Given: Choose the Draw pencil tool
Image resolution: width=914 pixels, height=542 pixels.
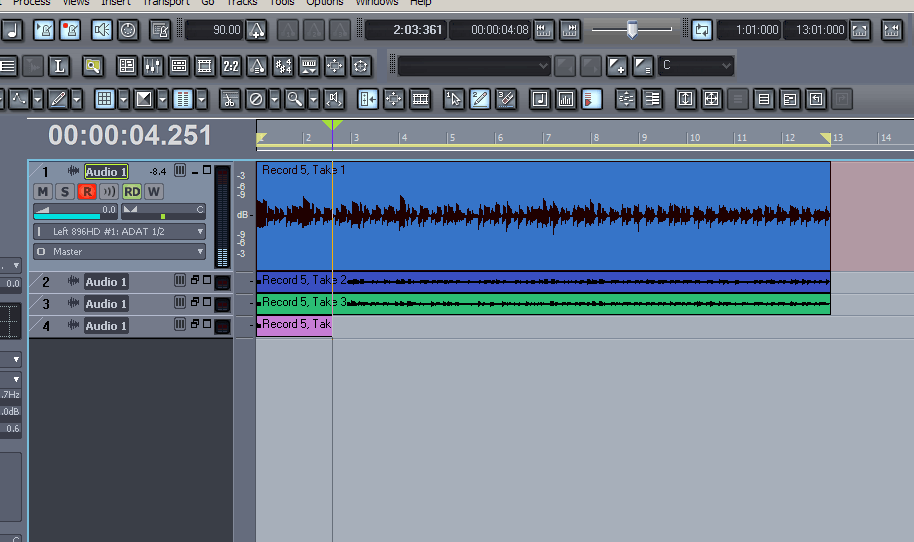Looking at the screenshot, I should (58, 99).
